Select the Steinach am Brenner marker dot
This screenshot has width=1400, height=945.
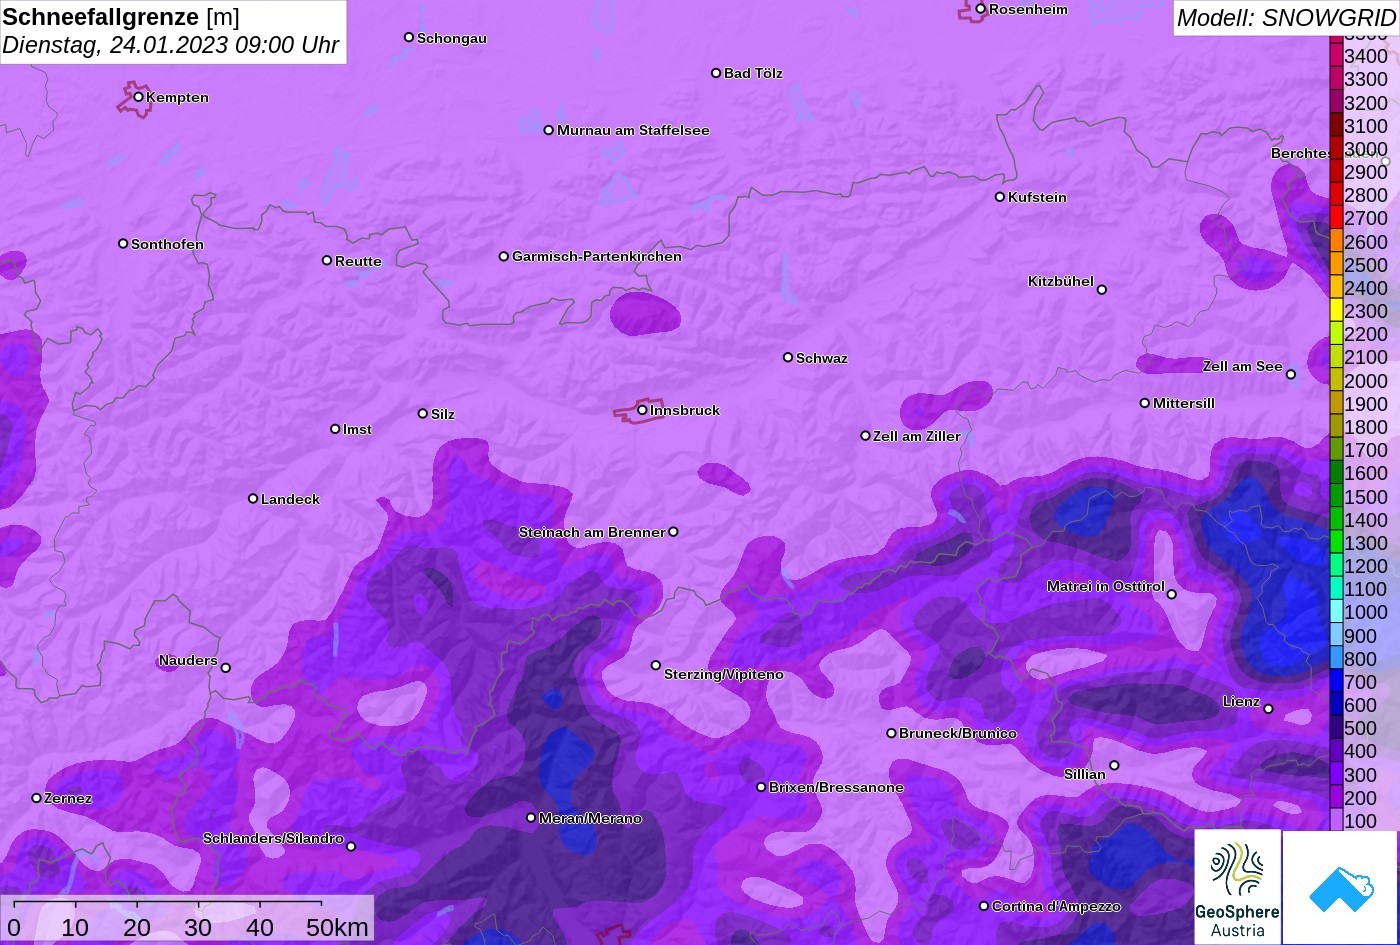pyautogui.click(x=673, y=532)
